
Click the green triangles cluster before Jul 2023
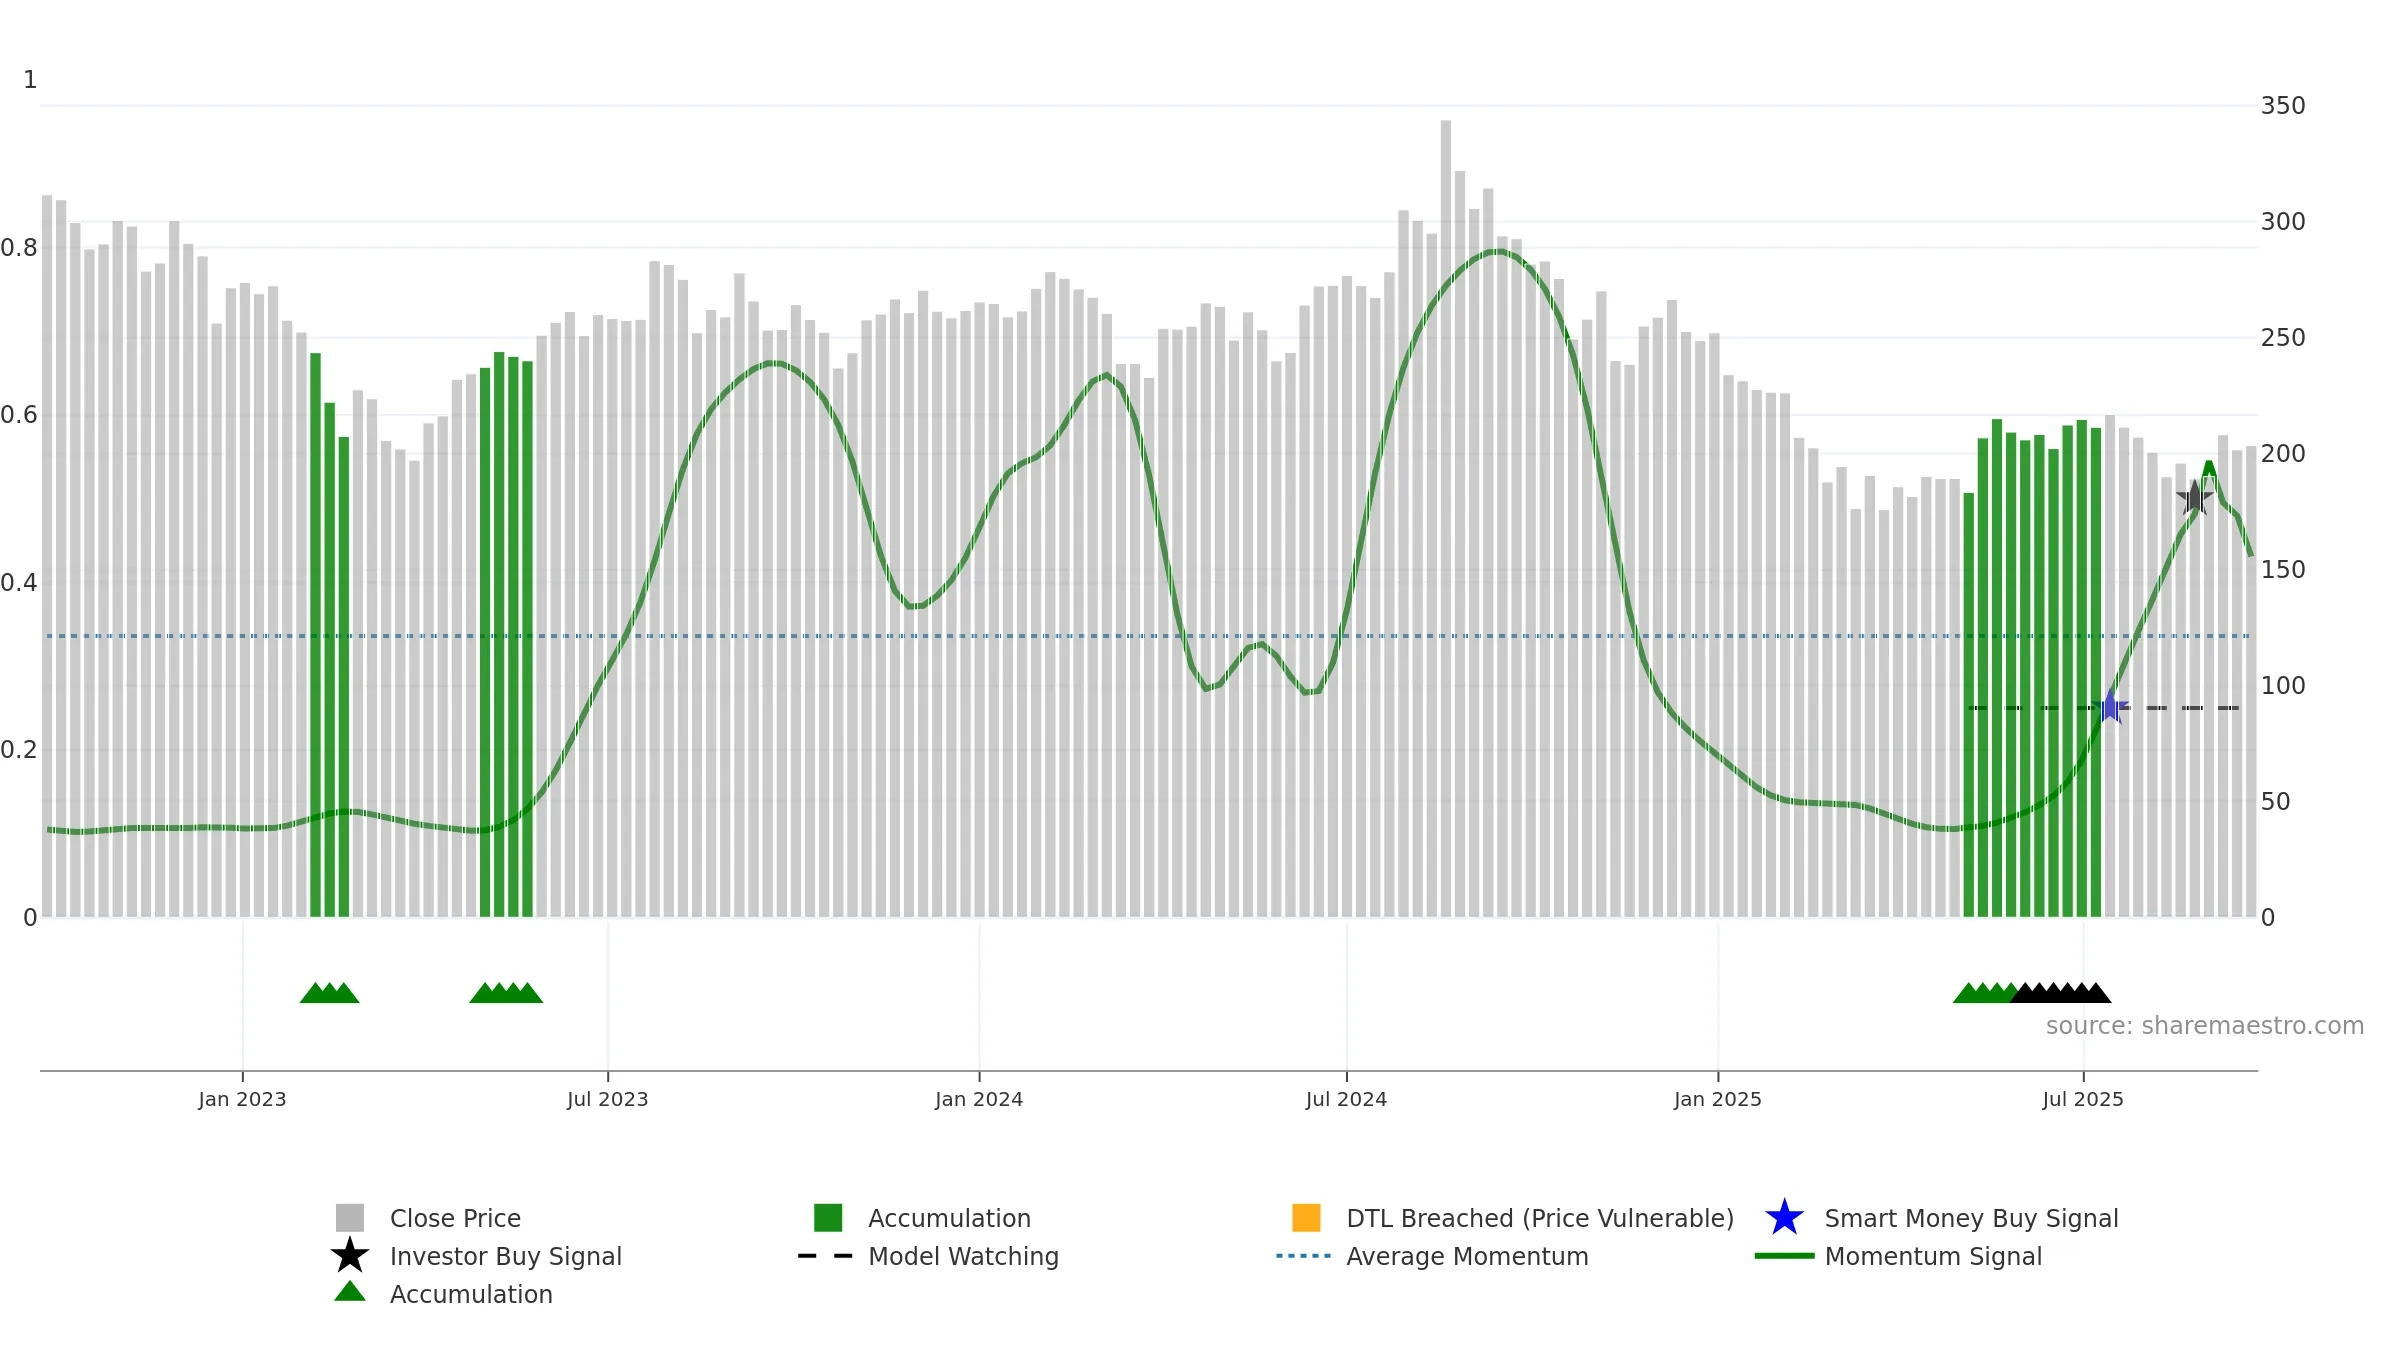point(506,993)
